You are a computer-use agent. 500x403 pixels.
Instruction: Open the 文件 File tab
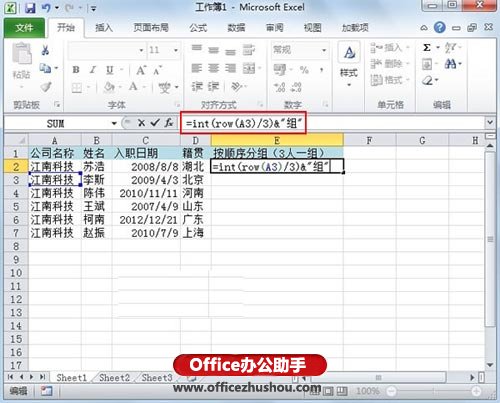click(24, 28)
